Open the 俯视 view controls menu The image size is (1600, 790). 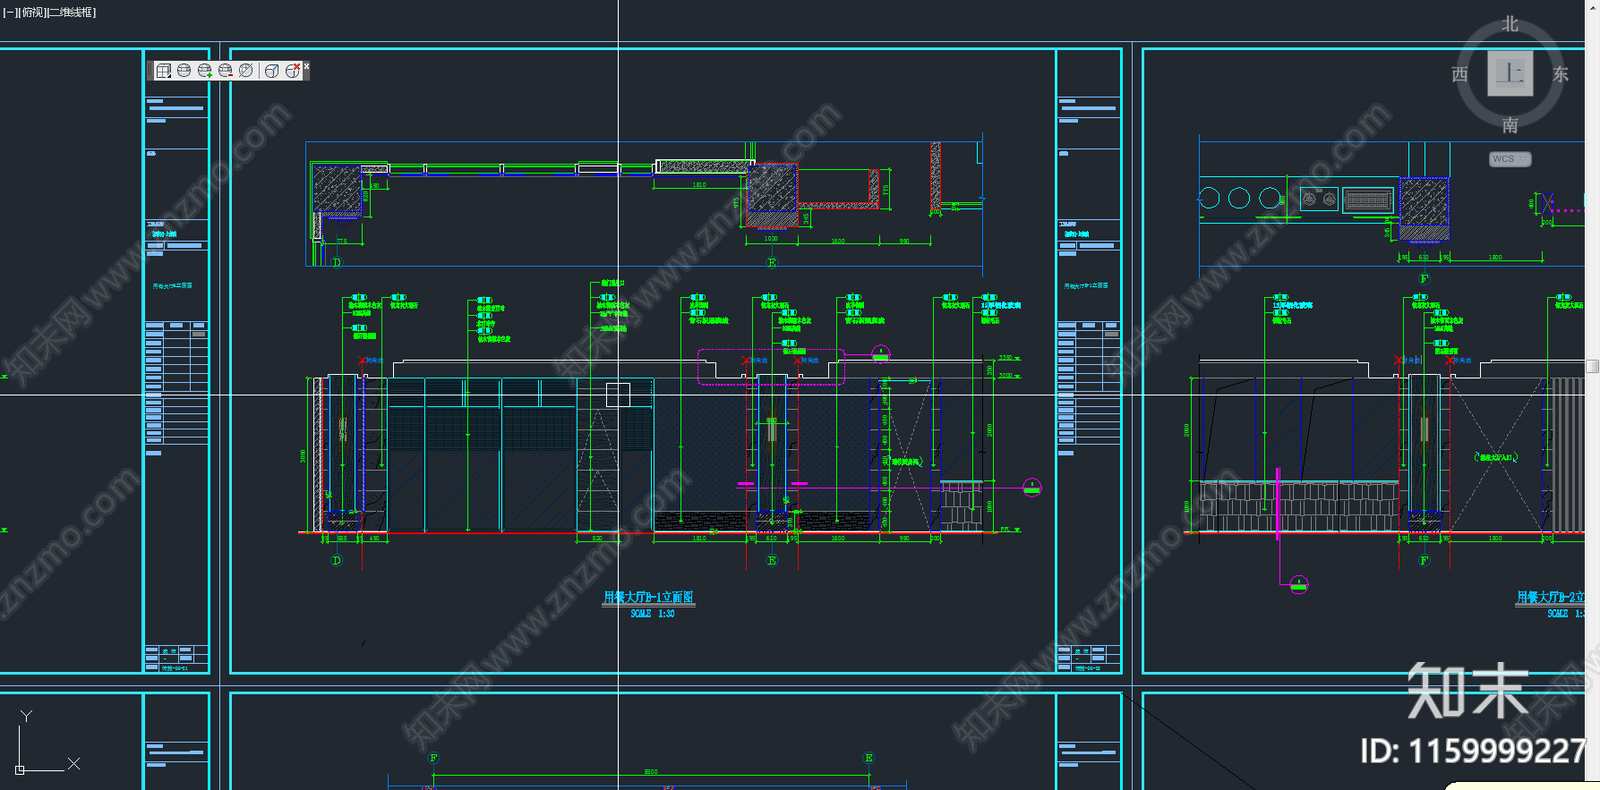[x=33, y=13]
